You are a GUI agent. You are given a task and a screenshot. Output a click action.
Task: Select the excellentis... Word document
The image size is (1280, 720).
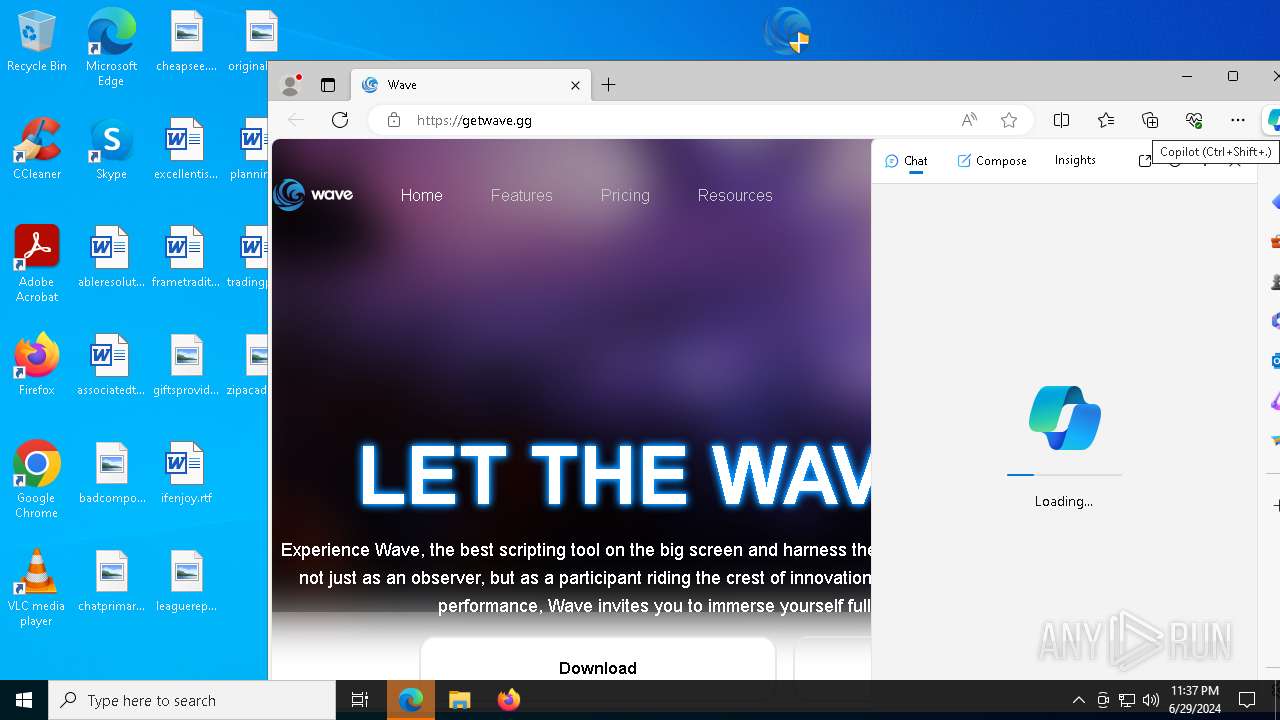186,150
